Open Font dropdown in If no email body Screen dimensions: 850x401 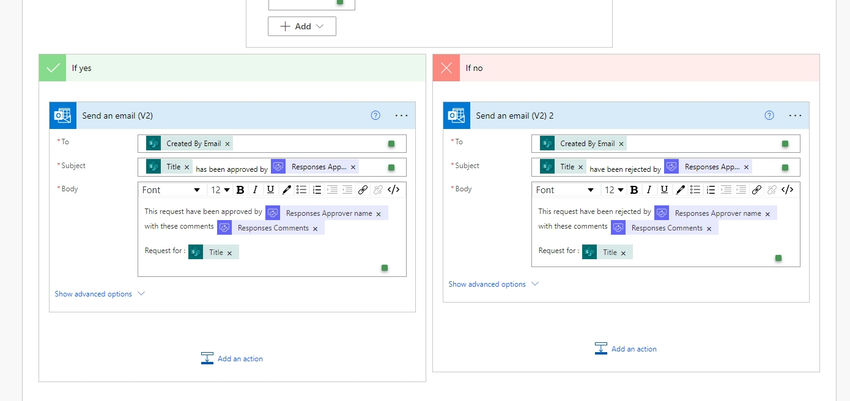click(565, 190)
